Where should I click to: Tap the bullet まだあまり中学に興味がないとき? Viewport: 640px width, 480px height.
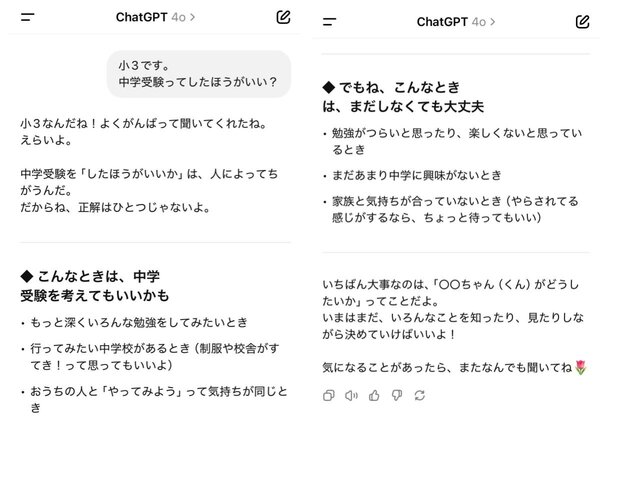(417, 175)
